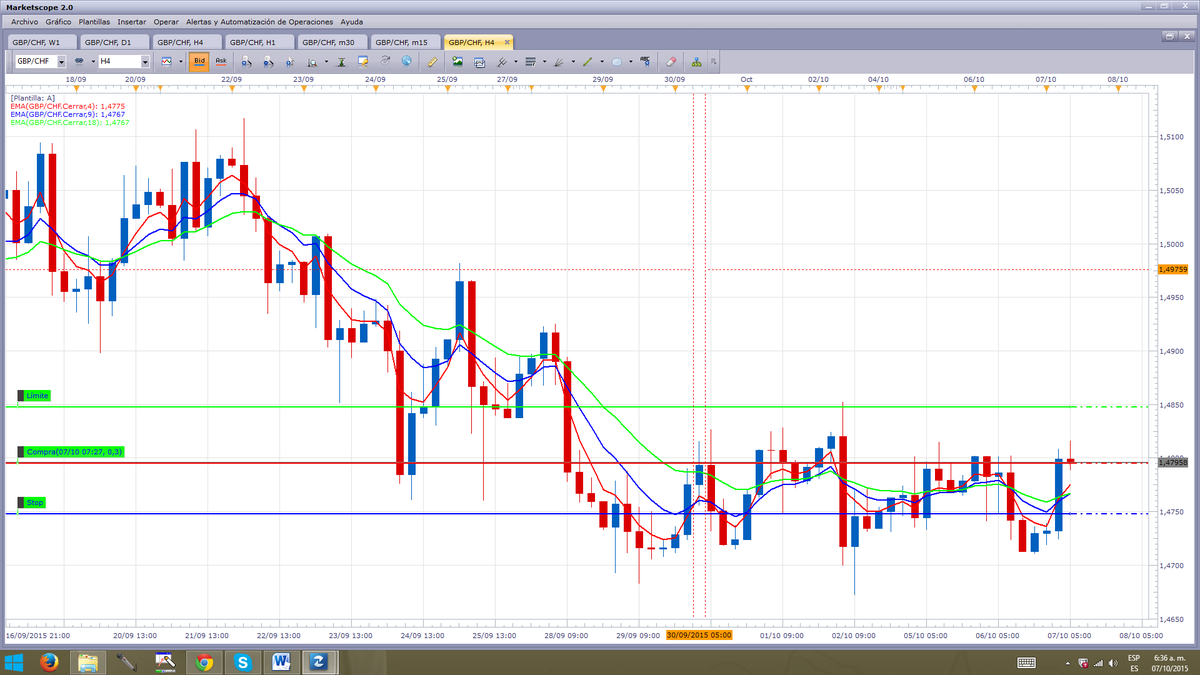Screen dimensions: 1200x675
Task: Click the ruler measure tool icon
Action: click(x=432, y=61)
